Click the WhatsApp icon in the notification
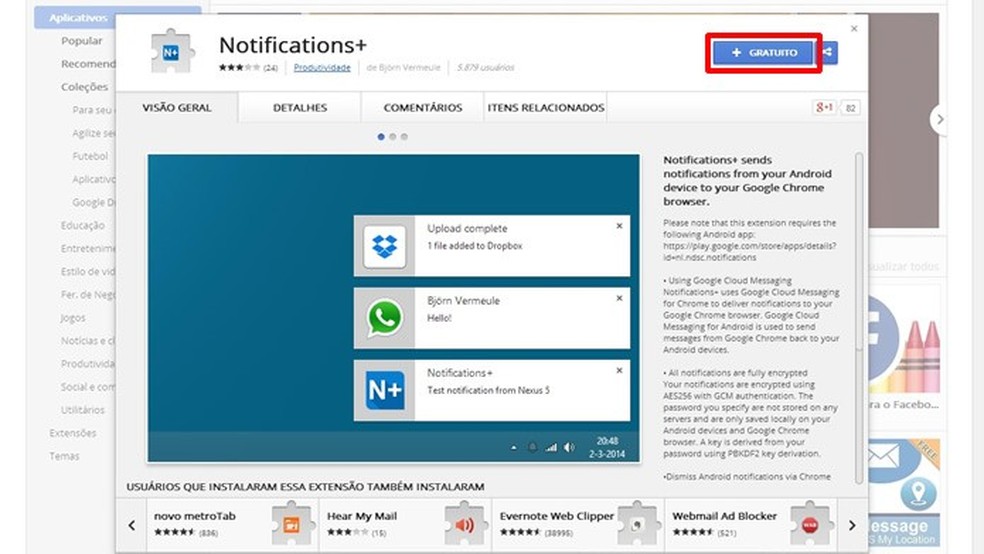The image size is (984, 554). [385, 318]
